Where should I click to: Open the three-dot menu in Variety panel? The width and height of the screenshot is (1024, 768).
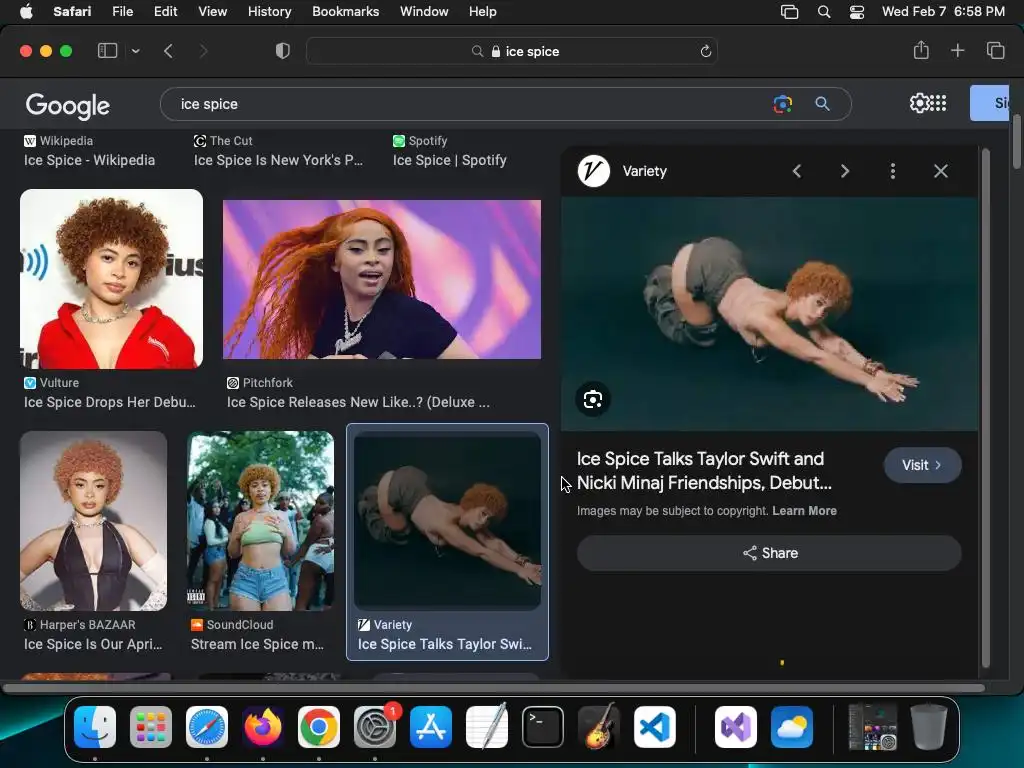(893, 171)
